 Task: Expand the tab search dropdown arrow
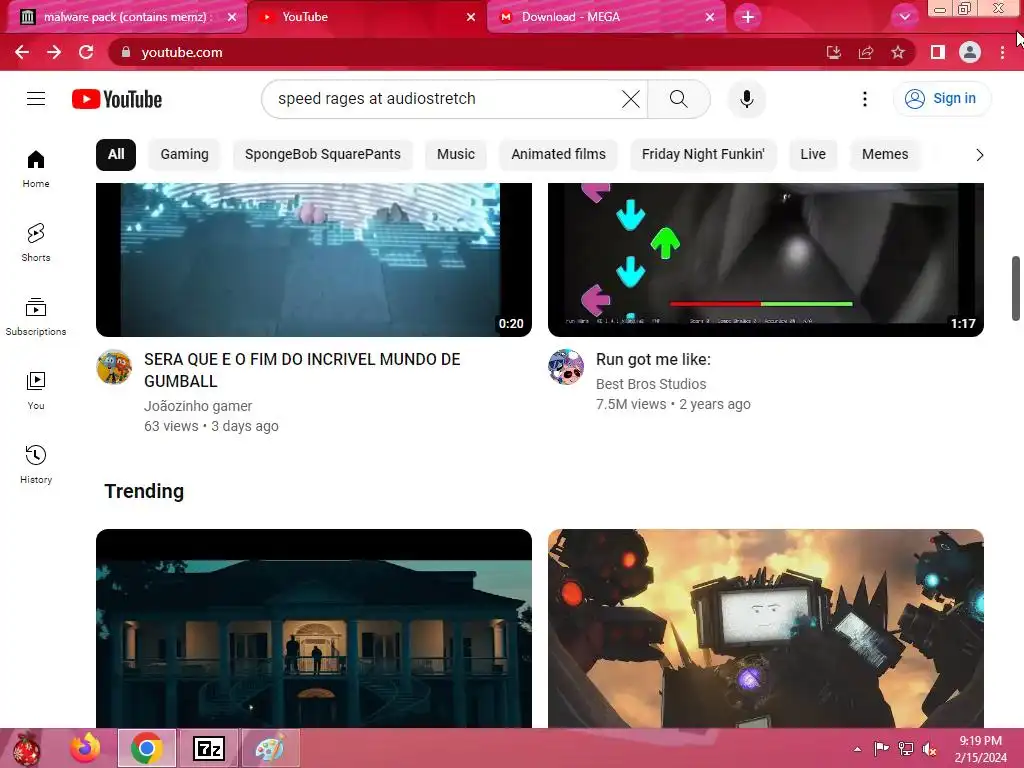tap(904, 17)
